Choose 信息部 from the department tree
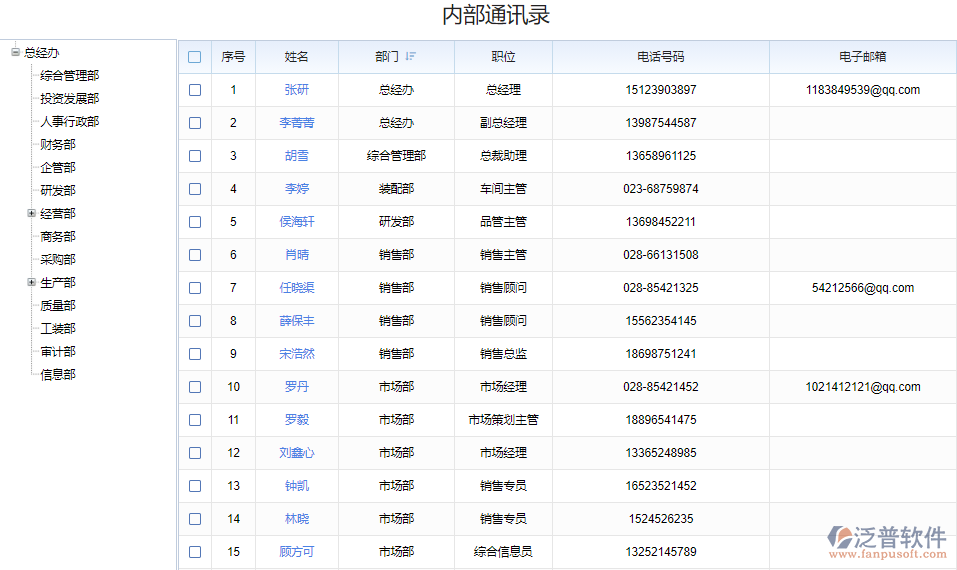The height and width of the screenshot is (570, 957). click(x=57, y=374)
